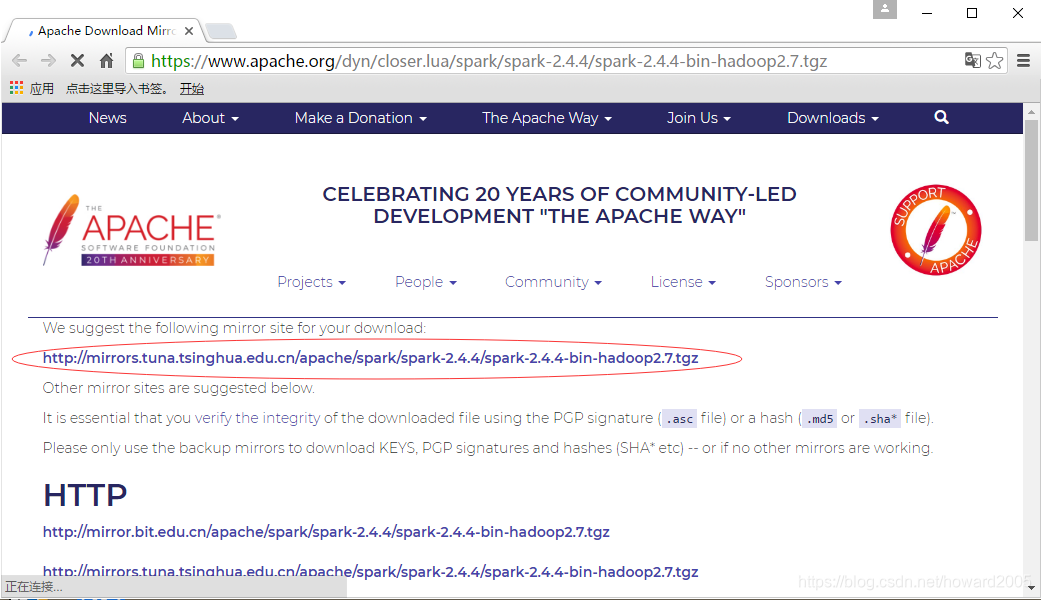Close the Apache Download Mirrors tab
This screenshot has width=1041, height=600.
tap(189, 31)
